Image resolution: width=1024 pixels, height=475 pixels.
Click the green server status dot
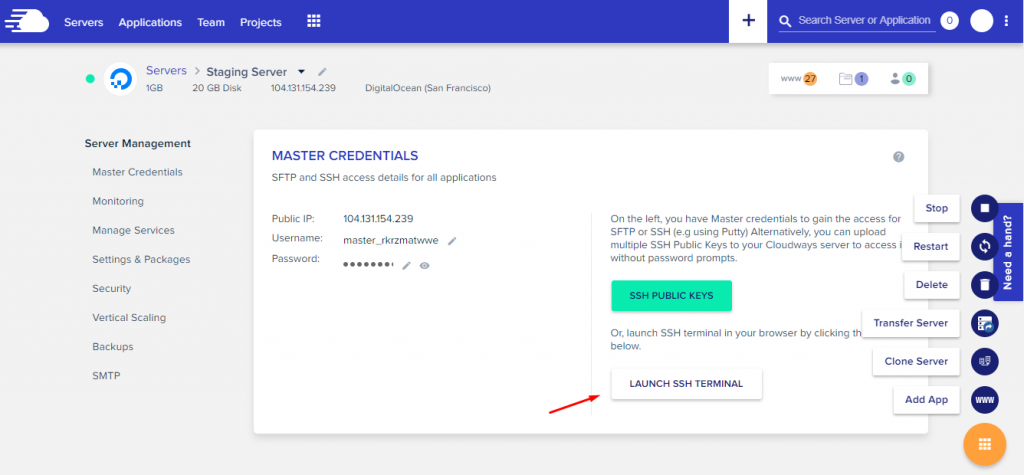click(x=90, y=79)
